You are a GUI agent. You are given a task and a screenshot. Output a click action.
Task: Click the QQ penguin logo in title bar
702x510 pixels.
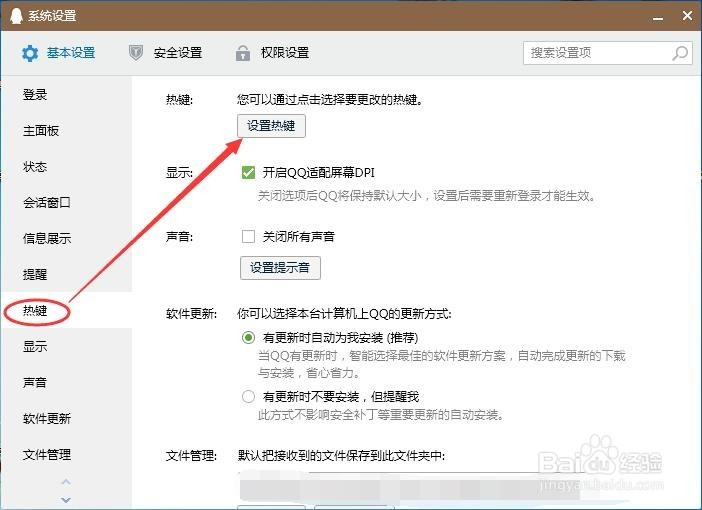tap(16, 16)
